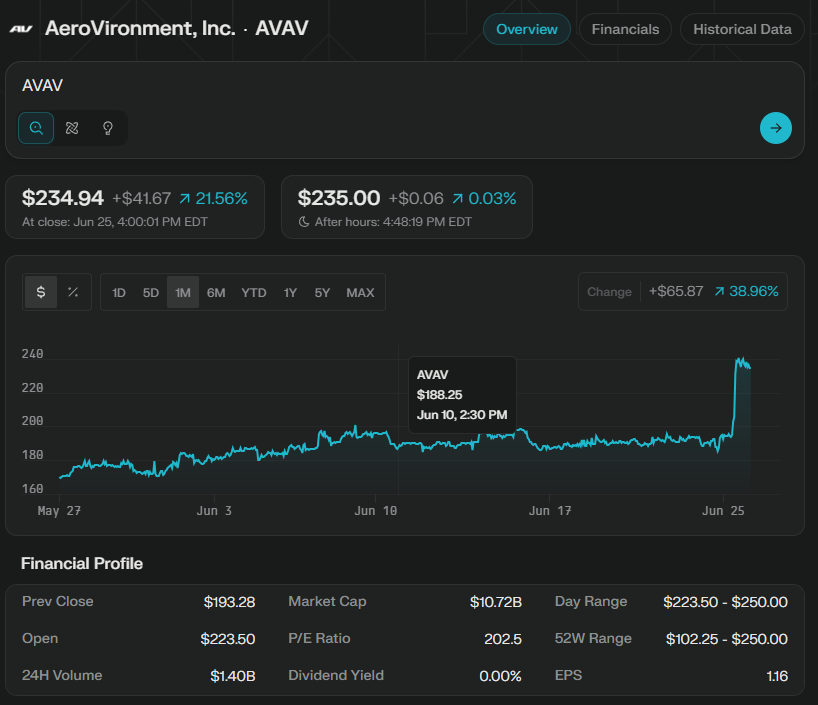The width and height of the screenshot is (818, 705).
Task: Submit the query with the arrow button
Action: pos(776,128)
